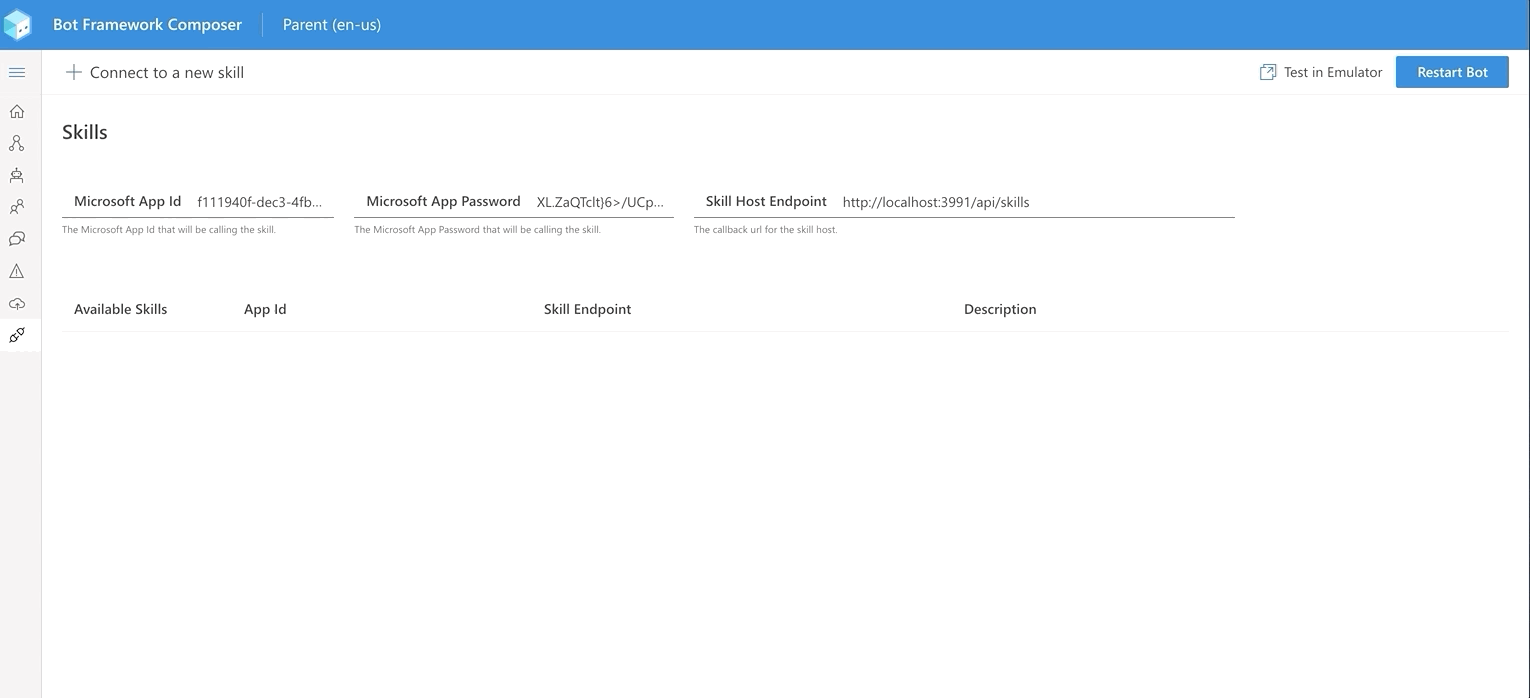Click the App Id column header

point(265,309)
